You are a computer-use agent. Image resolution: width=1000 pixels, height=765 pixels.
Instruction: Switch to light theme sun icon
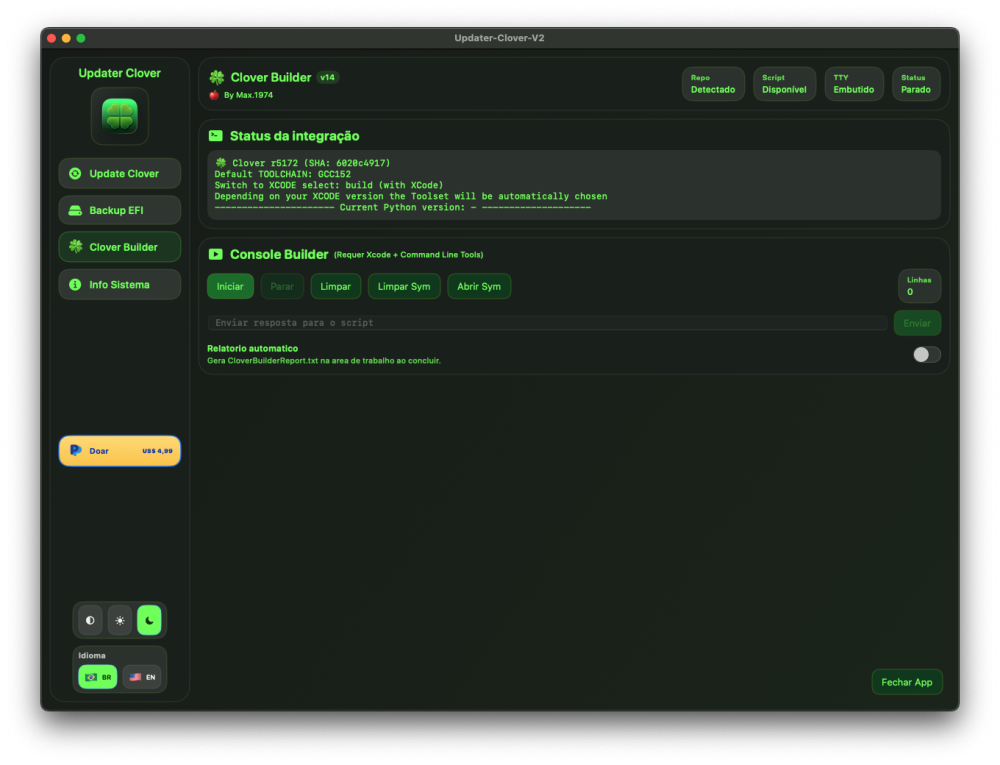(x=120, y=620)
